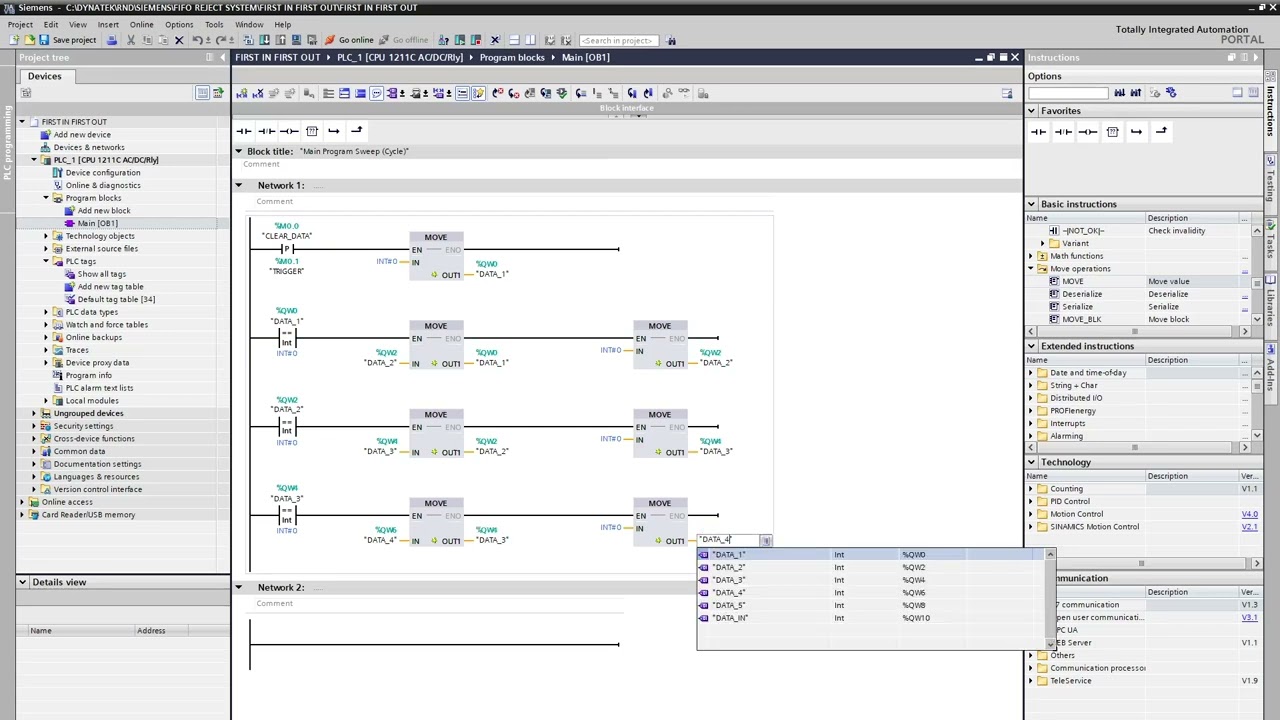Expand Watch and force tables

46,325
